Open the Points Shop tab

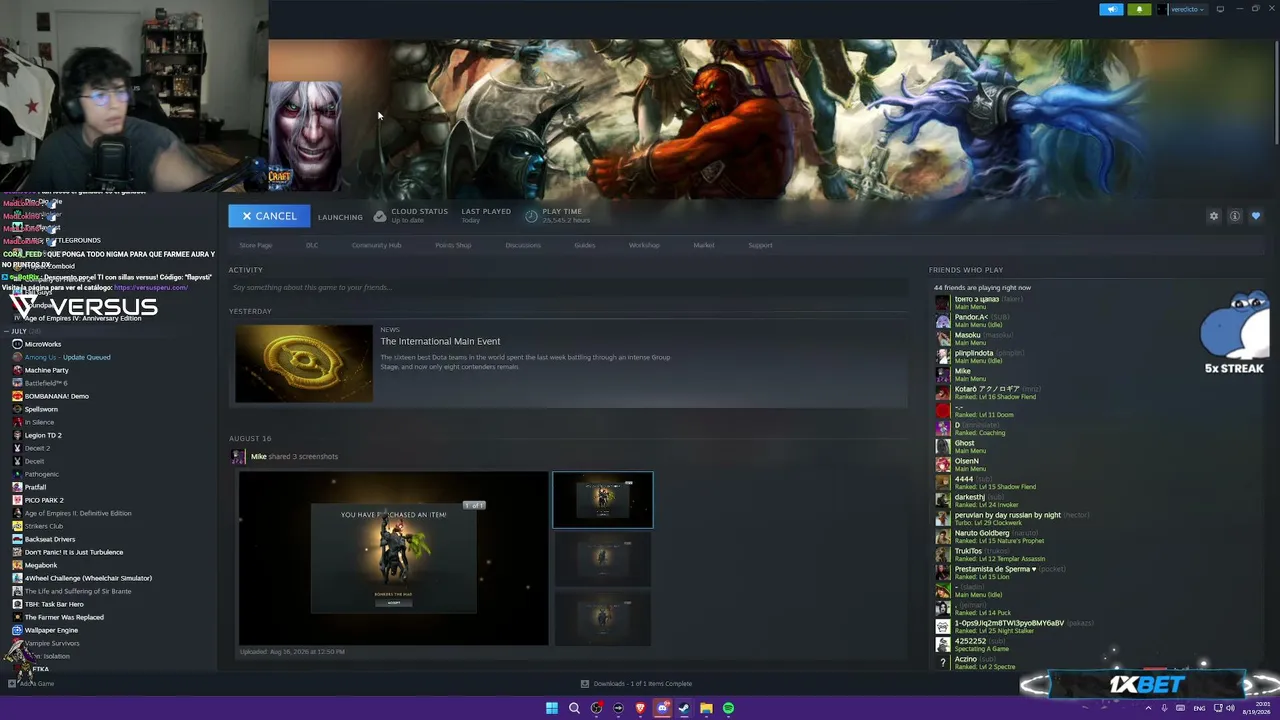coord(453,245)
